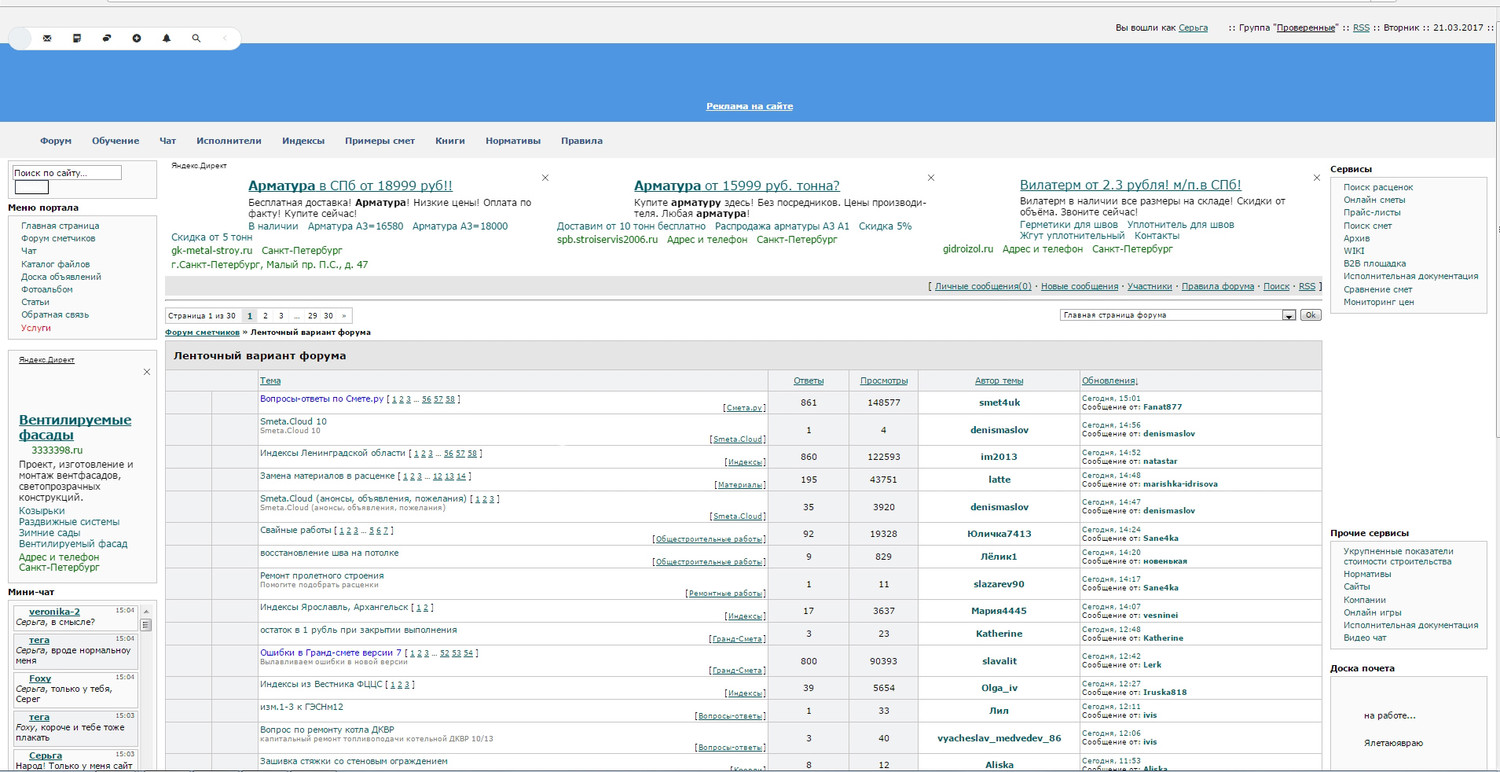Click the Поиск по сайту search field

[x=67, y=173]
